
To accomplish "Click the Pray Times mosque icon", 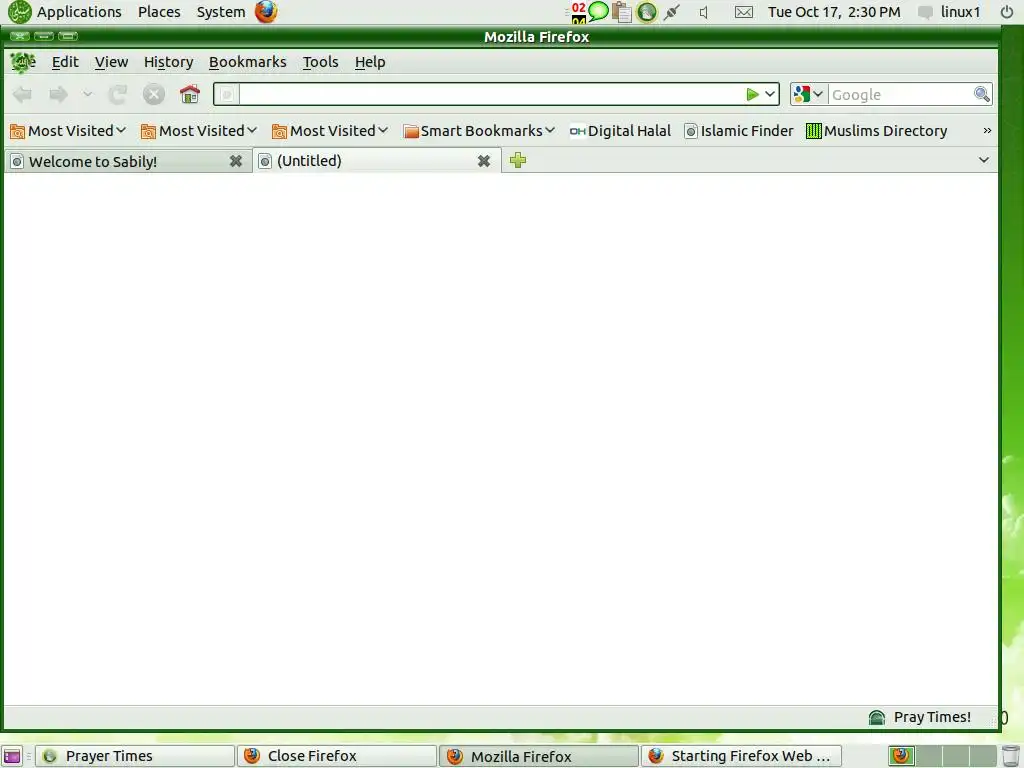I will tap(877, 718).
